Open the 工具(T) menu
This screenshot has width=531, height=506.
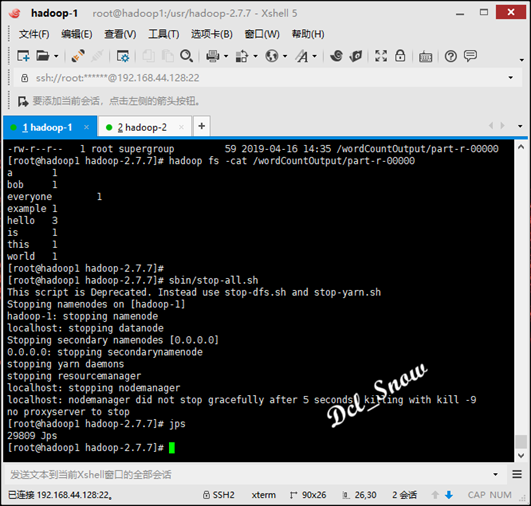(x=164, y=34)
